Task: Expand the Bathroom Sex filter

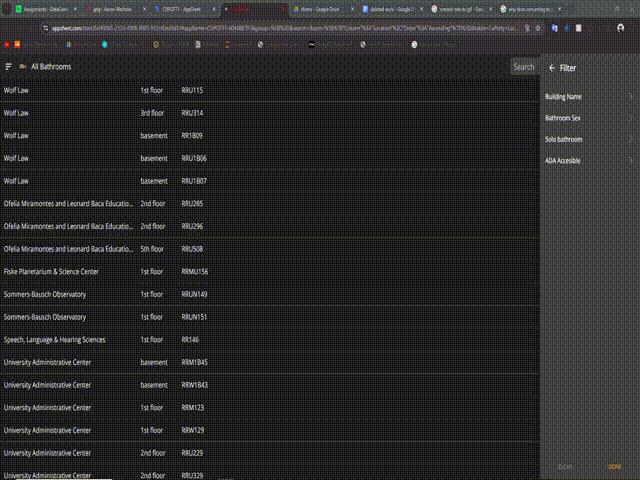Action: (588, 118)
